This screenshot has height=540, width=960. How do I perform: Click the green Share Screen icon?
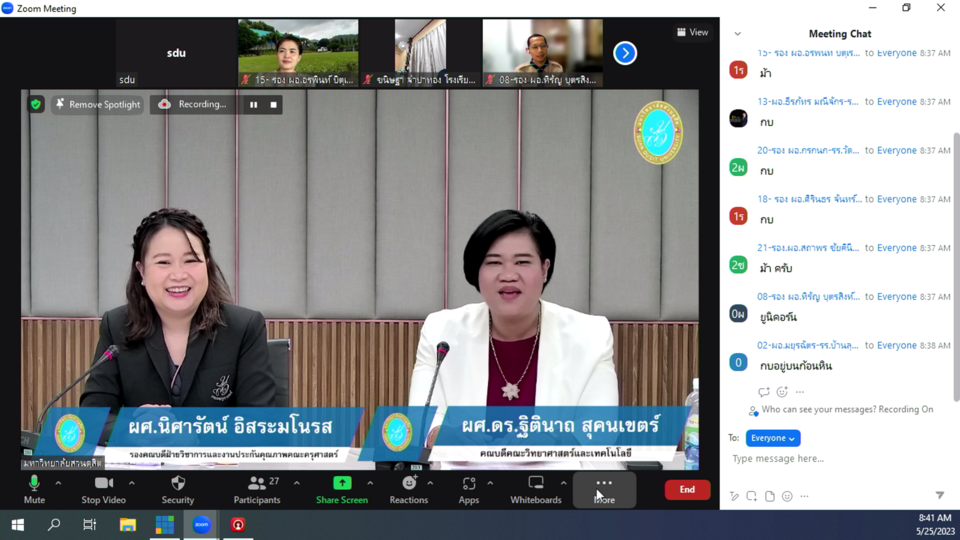pyautogui.click(x=342, y=484)
